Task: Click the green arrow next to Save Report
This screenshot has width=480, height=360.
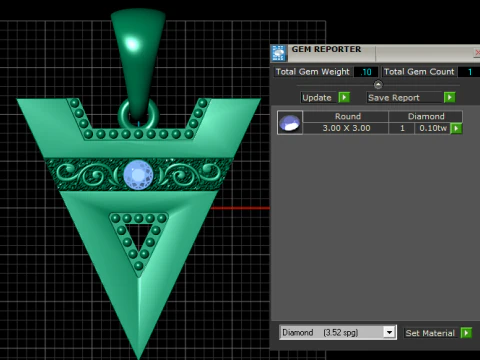Action: point(450,97)
